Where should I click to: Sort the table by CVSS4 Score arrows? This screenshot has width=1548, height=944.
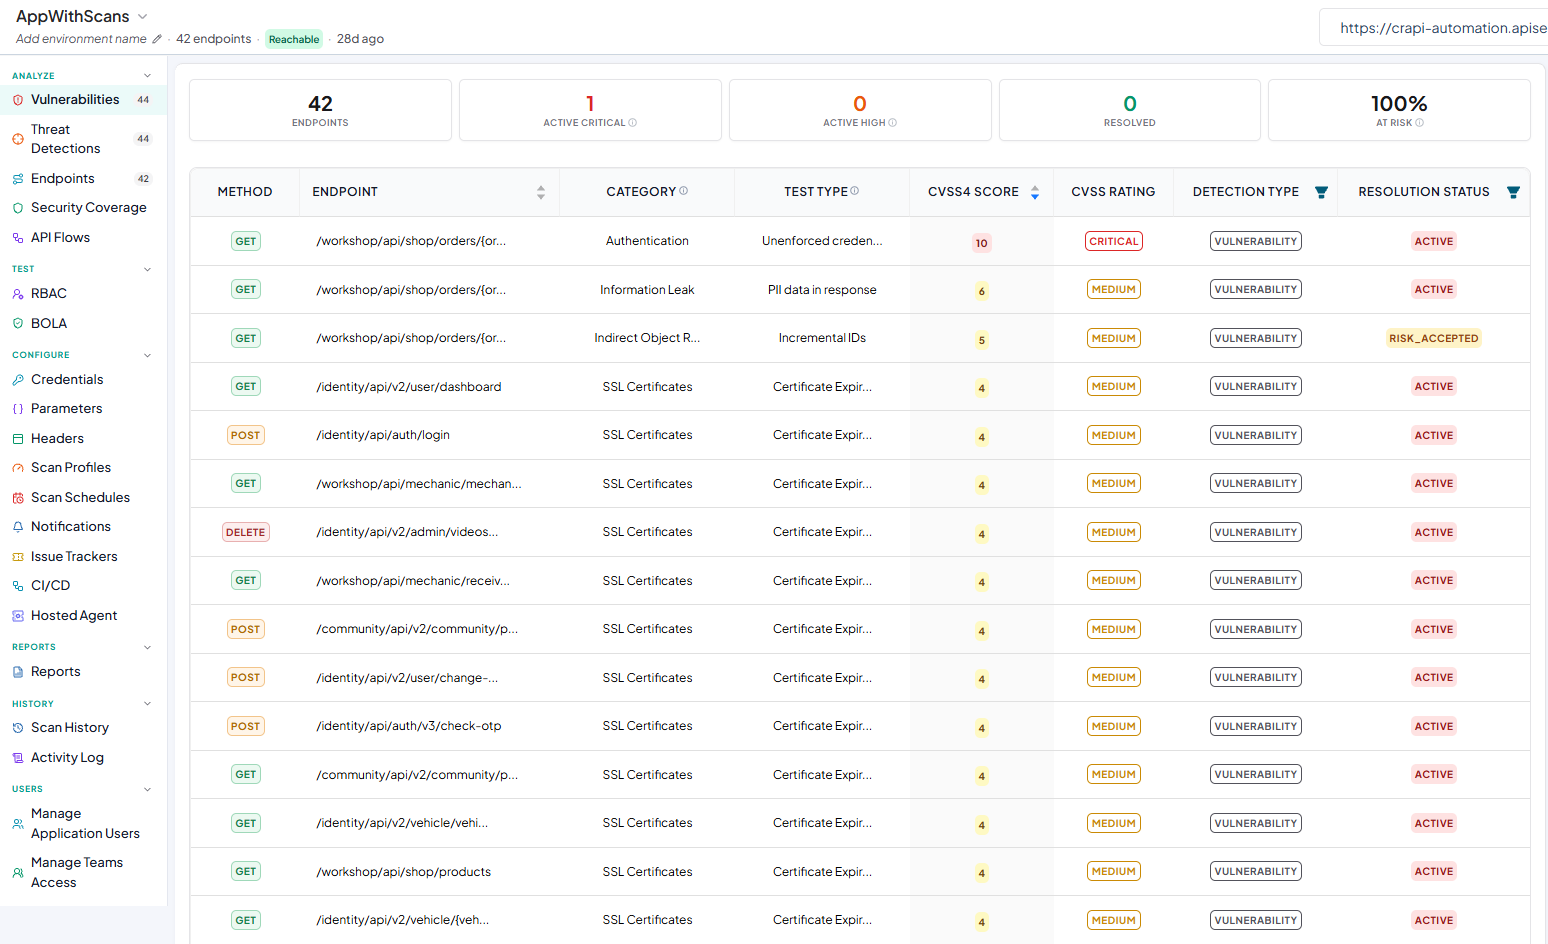click(1035, 192)
